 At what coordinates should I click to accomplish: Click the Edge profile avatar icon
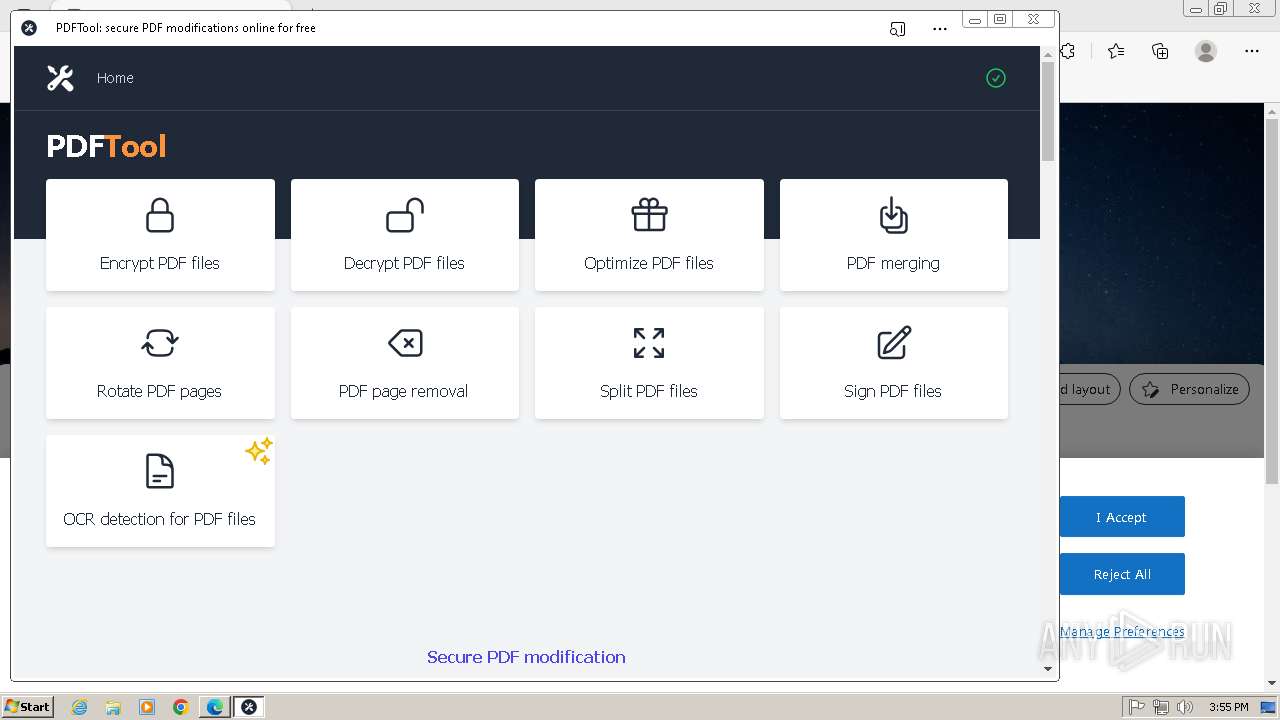1206,51
